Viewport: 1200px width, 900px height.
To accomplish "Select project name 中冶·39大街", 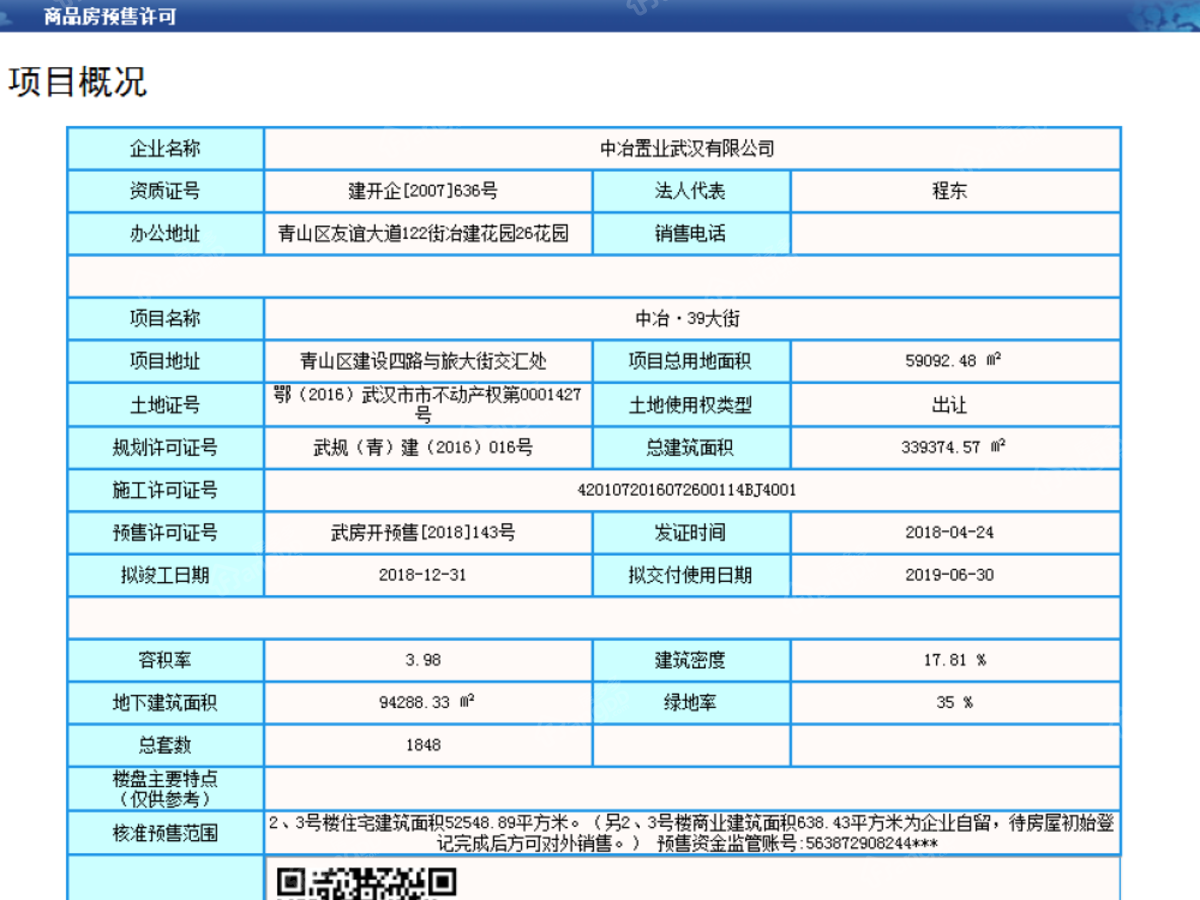I will tap(687, 319).
